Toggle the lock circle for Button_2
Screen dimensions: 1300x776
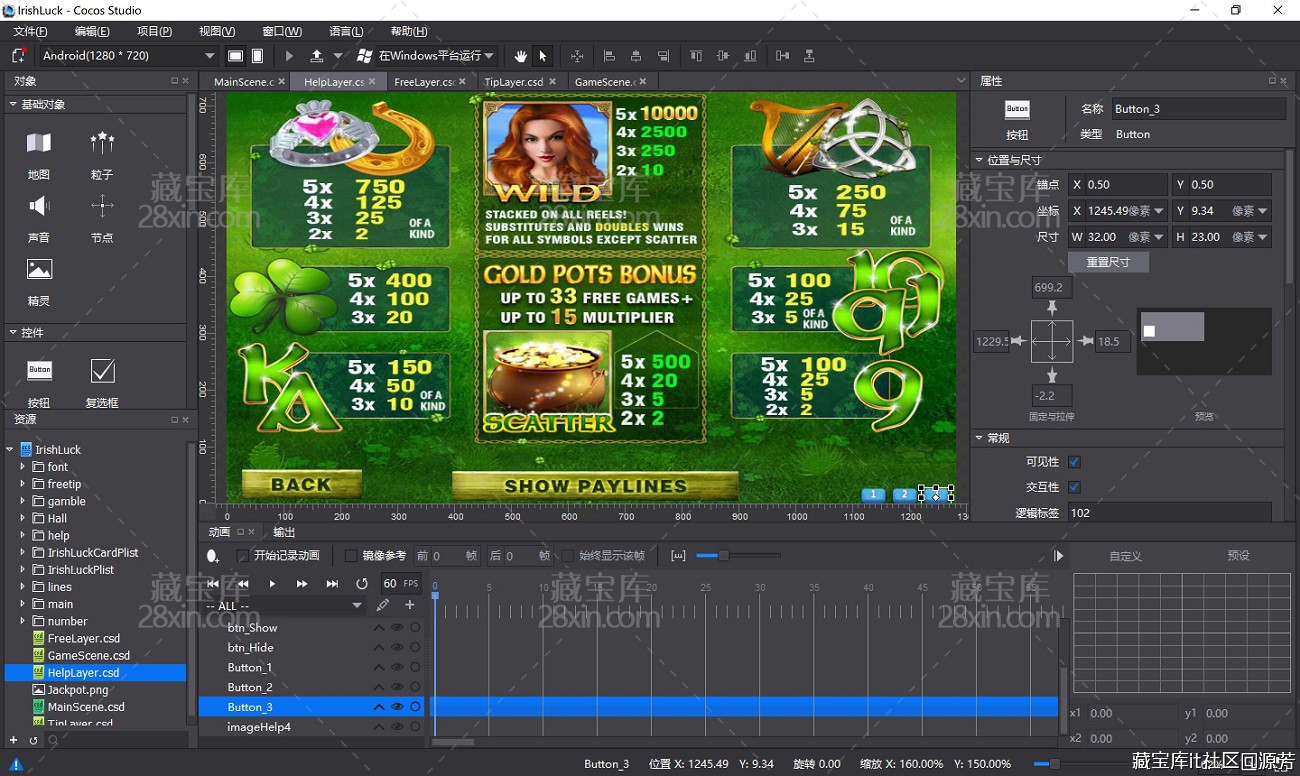415,687
